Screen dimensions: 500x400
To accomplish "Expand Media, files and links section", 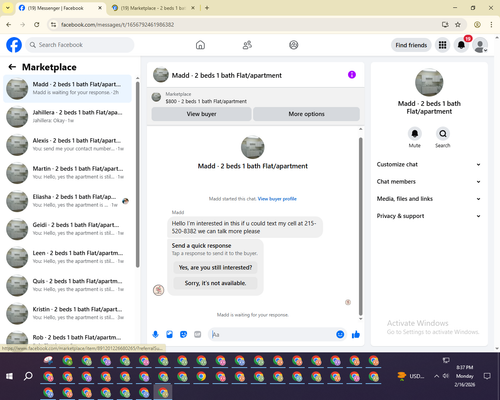I will 429,199.
